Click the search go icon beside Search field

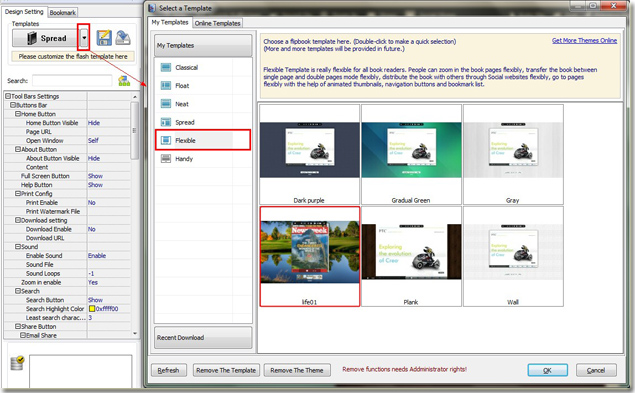click(124, 81)
